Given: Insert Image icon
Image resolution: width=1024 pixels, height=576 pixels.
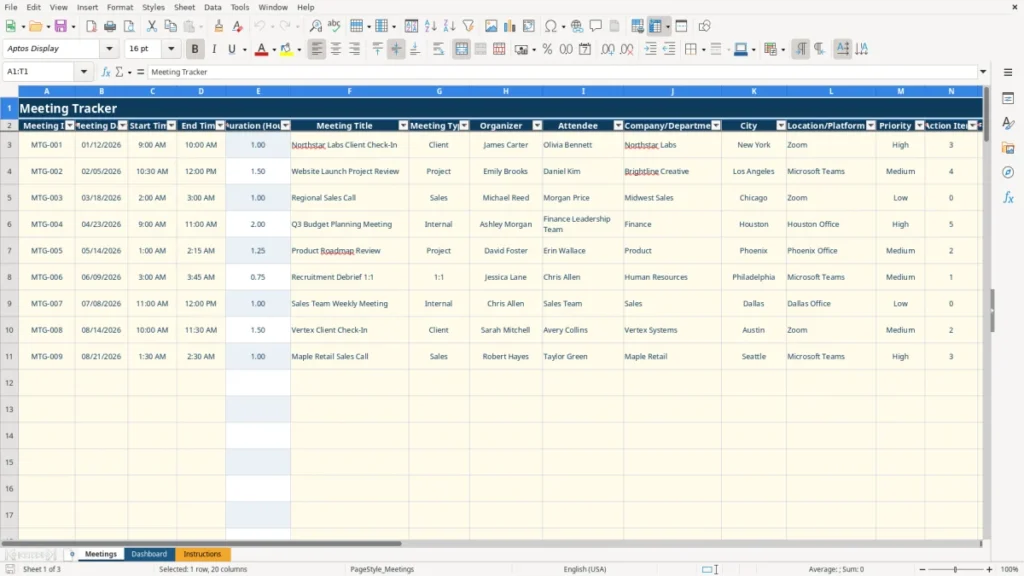Looking at the screenshot, I should tap(491, 26).
